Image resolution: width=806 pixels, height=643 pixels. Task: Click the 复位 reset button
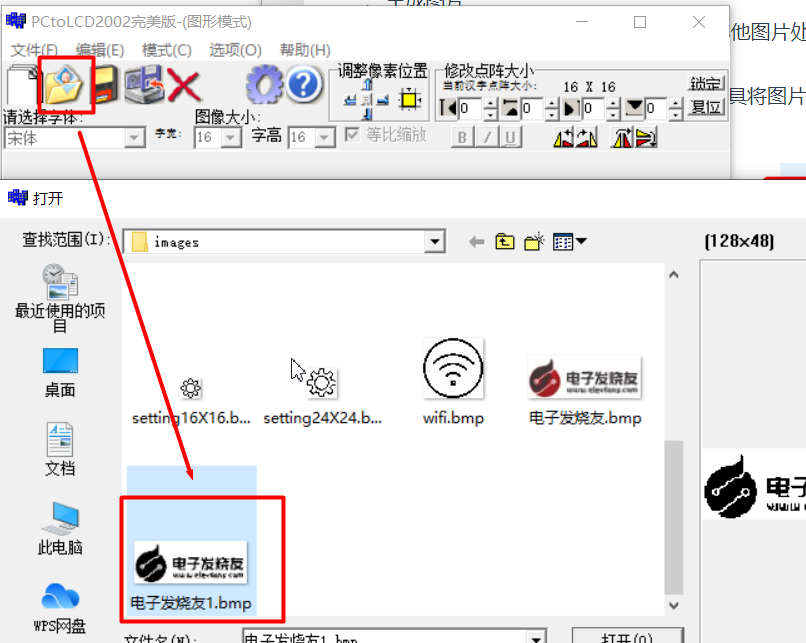(706, 107)
